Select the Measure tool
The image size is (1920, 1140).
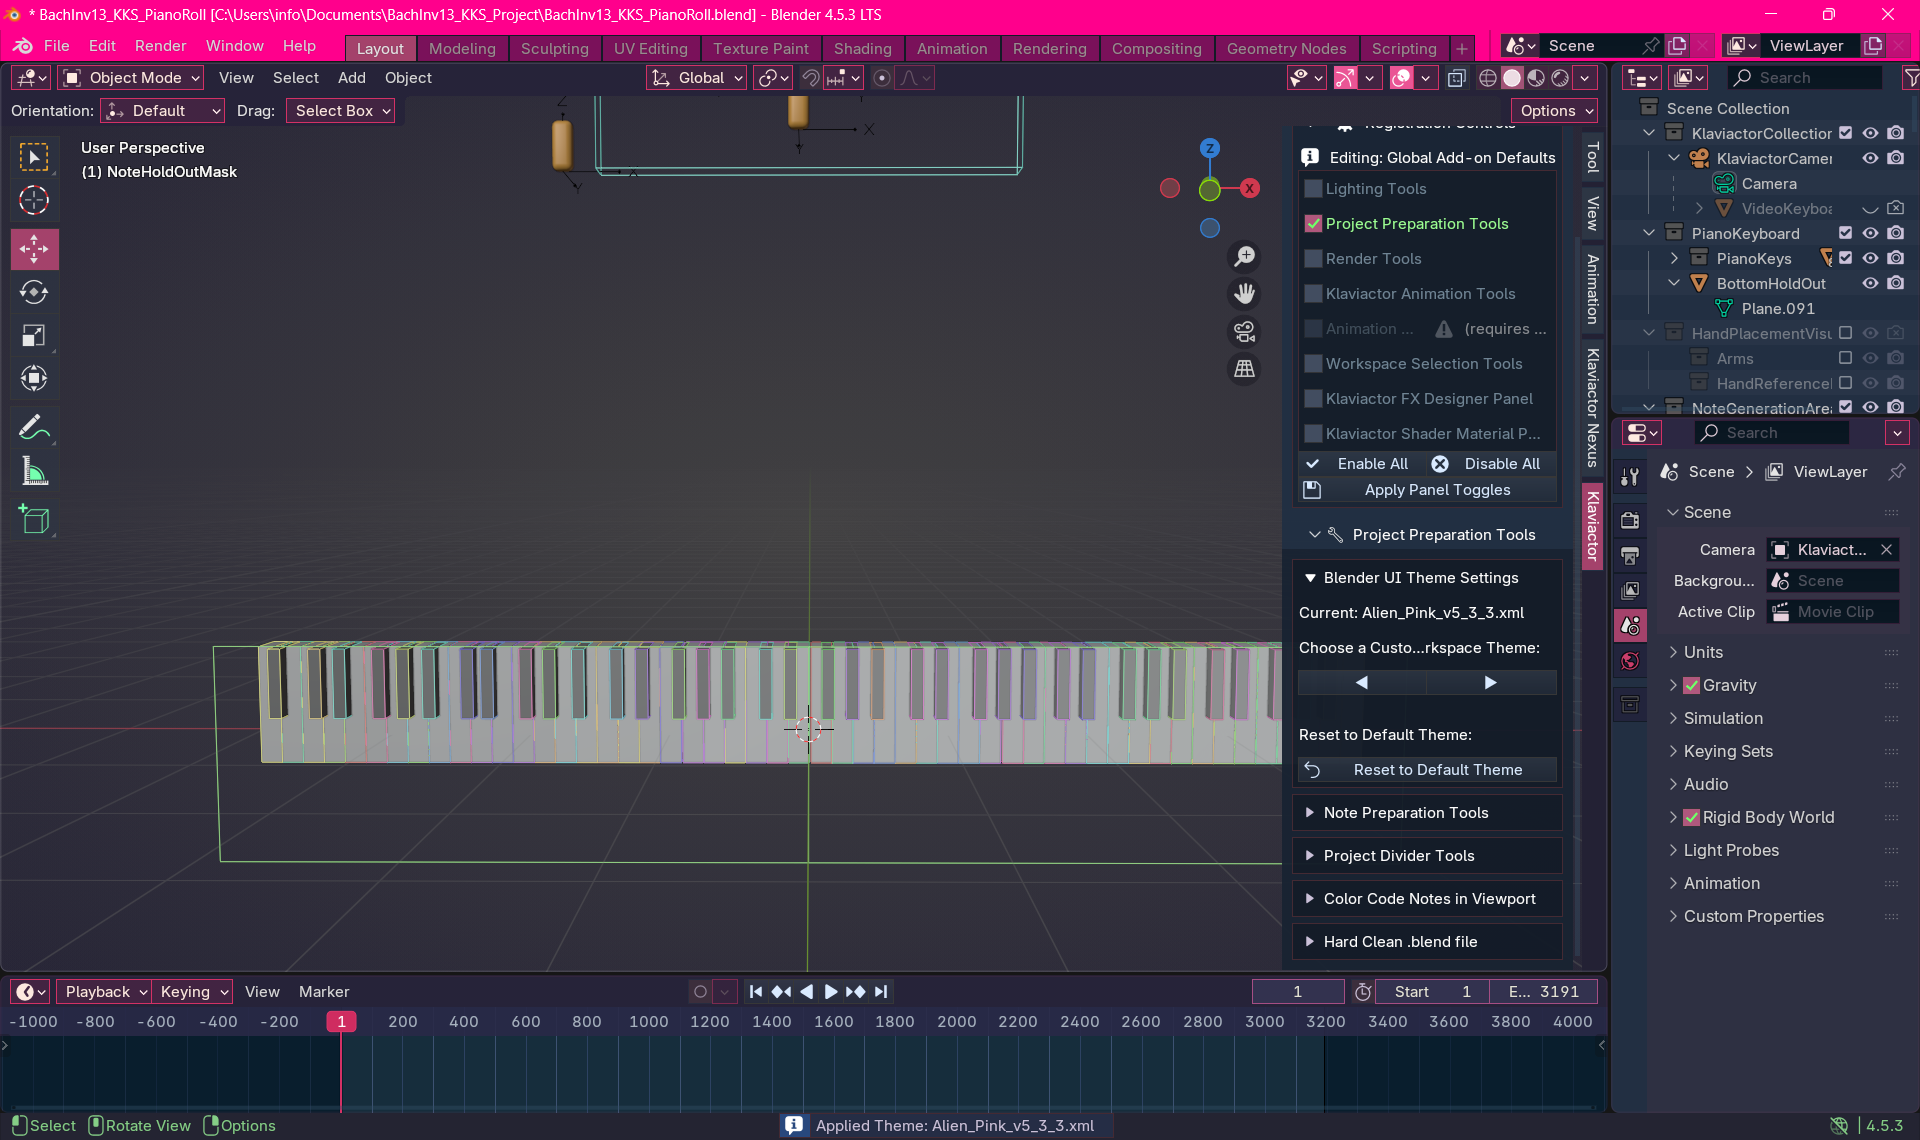pos(34,472)
